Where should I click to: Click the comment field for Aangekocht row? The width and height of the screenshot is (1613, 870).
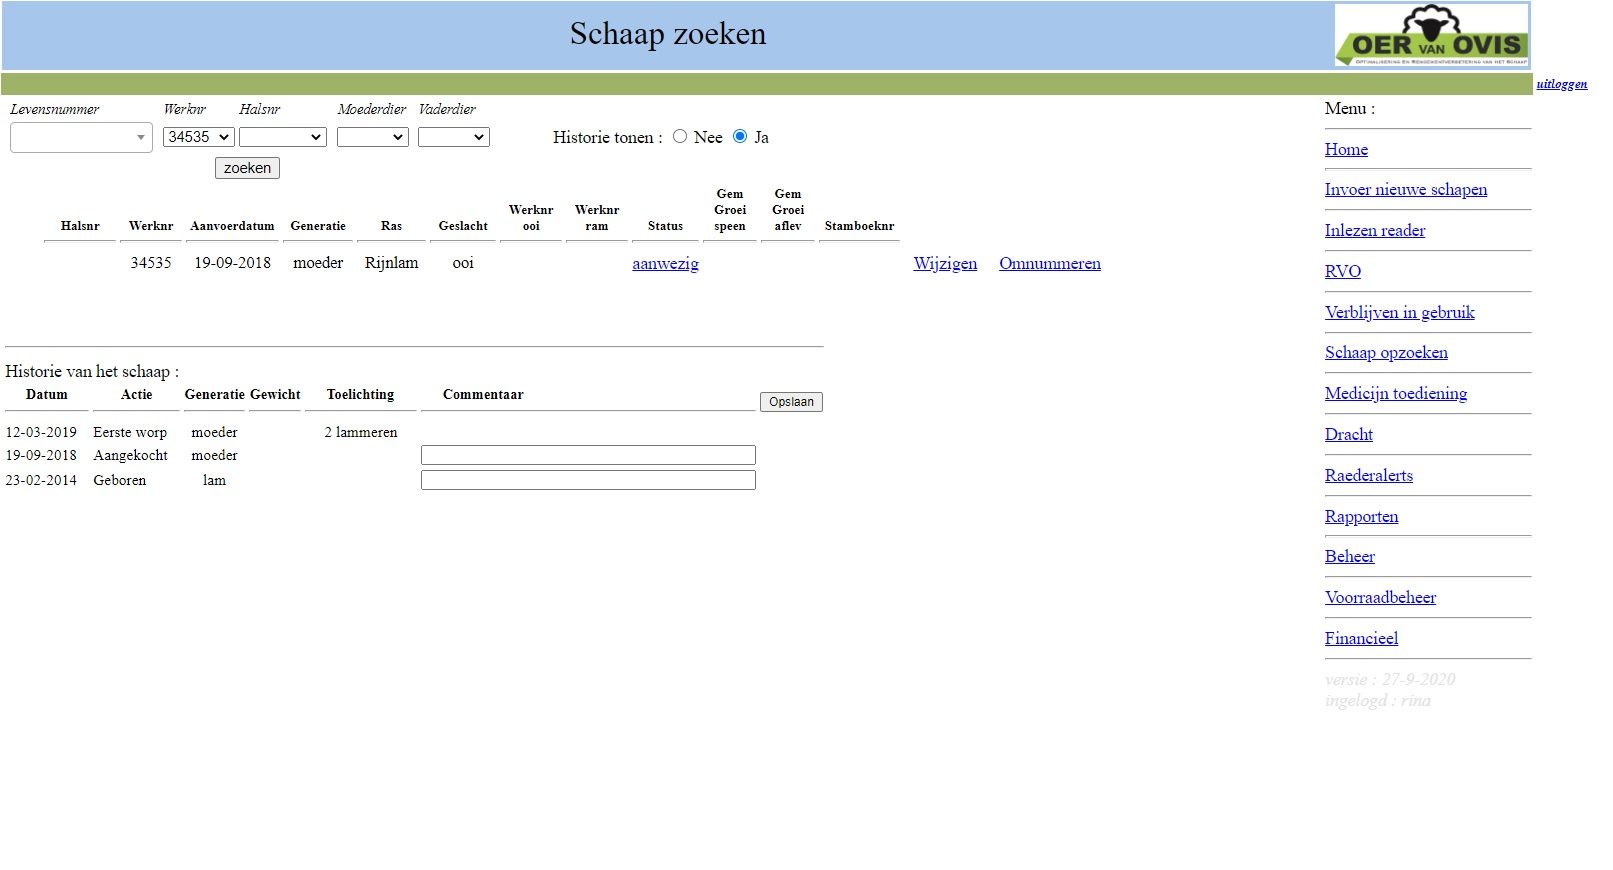[588, 456]
